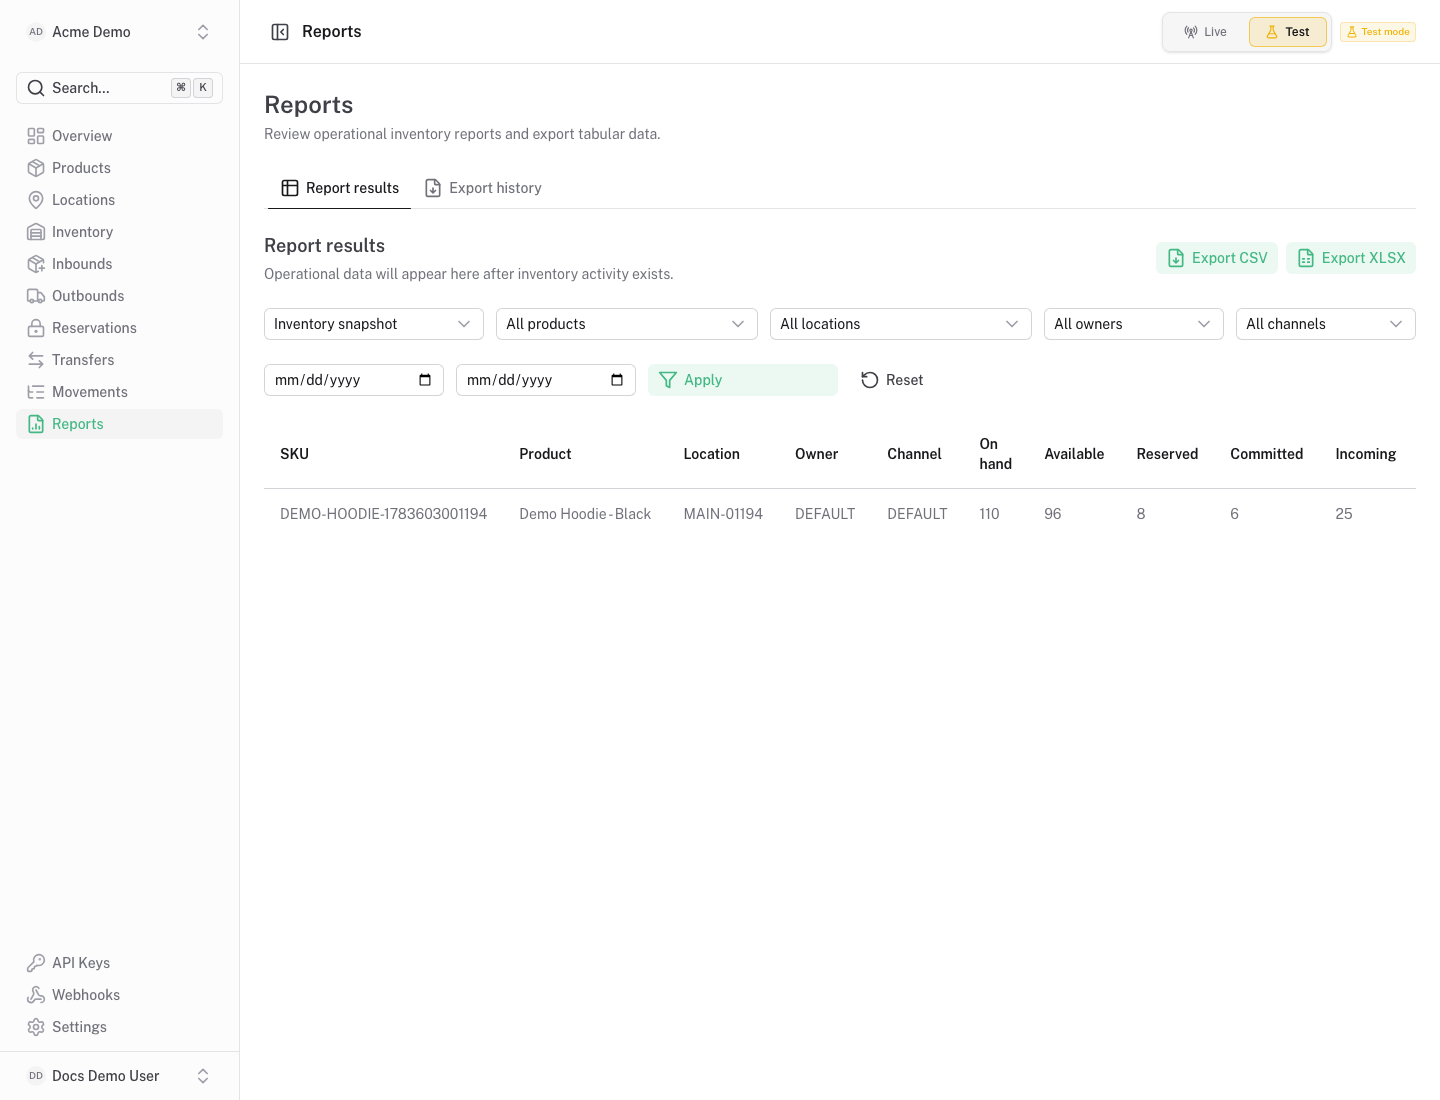Click the API Keys key icon

pos(36,963)
